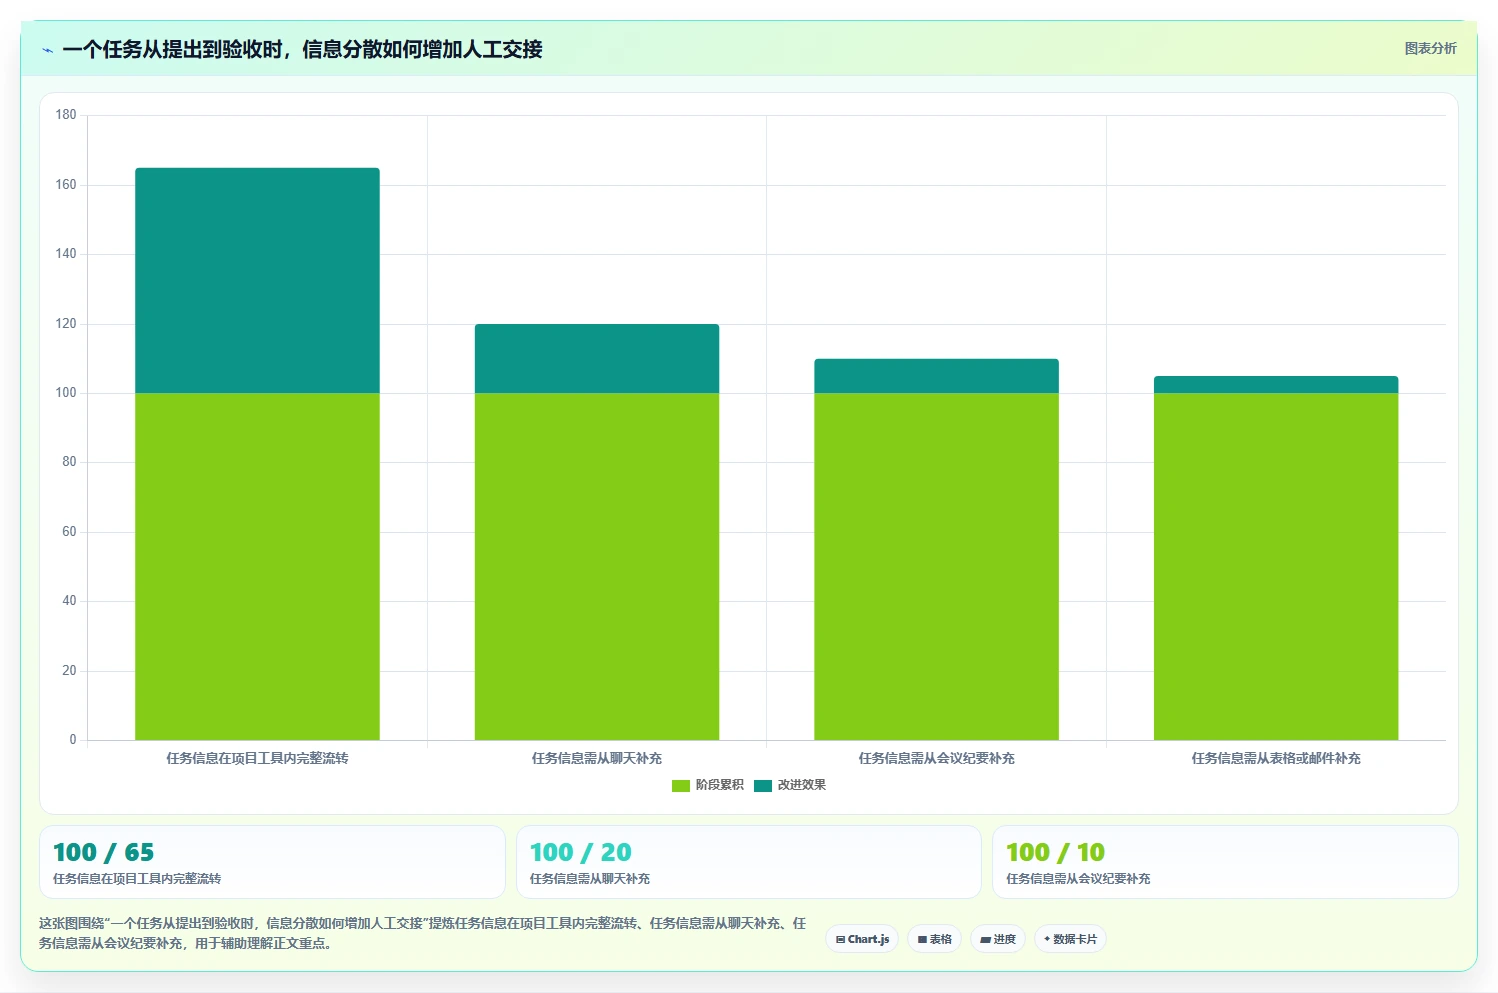Click the y-axis value 40
Viewport: 1498px width, 993px height.
pos(69,601)
